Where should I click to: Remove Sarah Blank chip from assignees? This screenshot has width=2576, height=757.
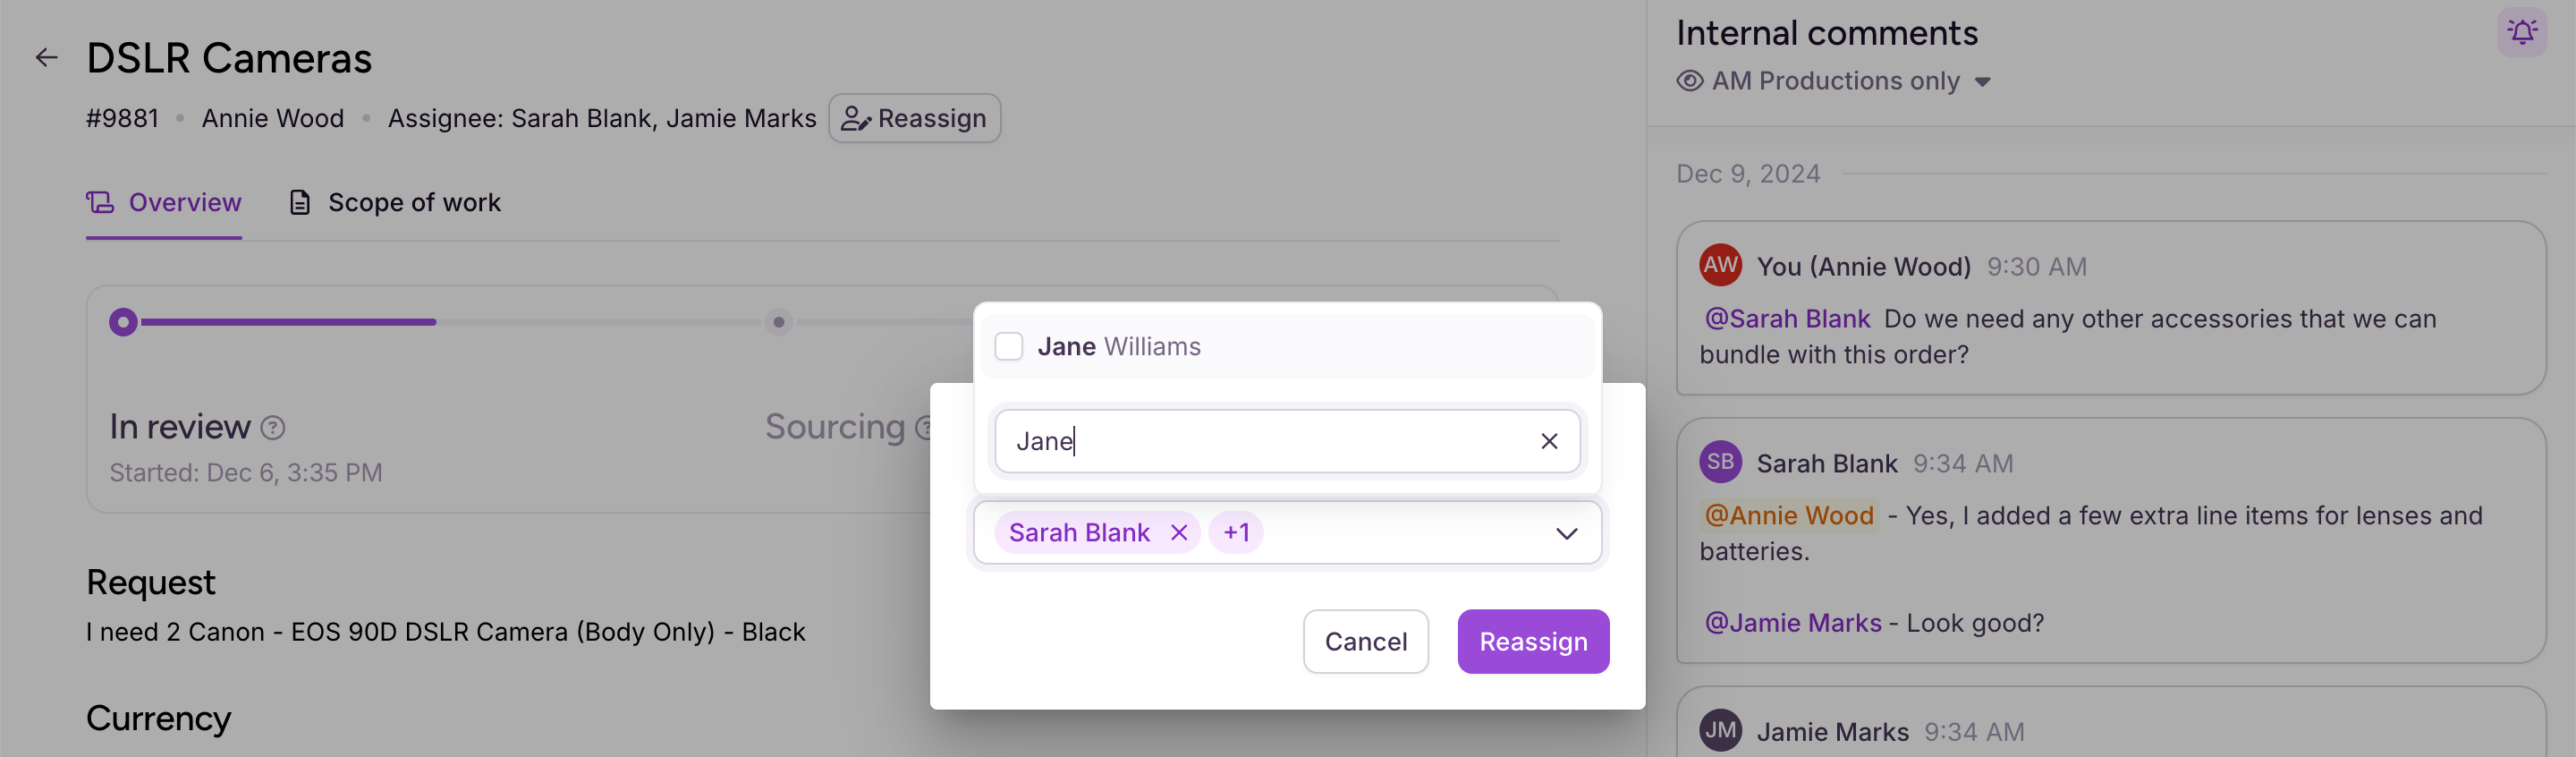[x=1179, y=533]
